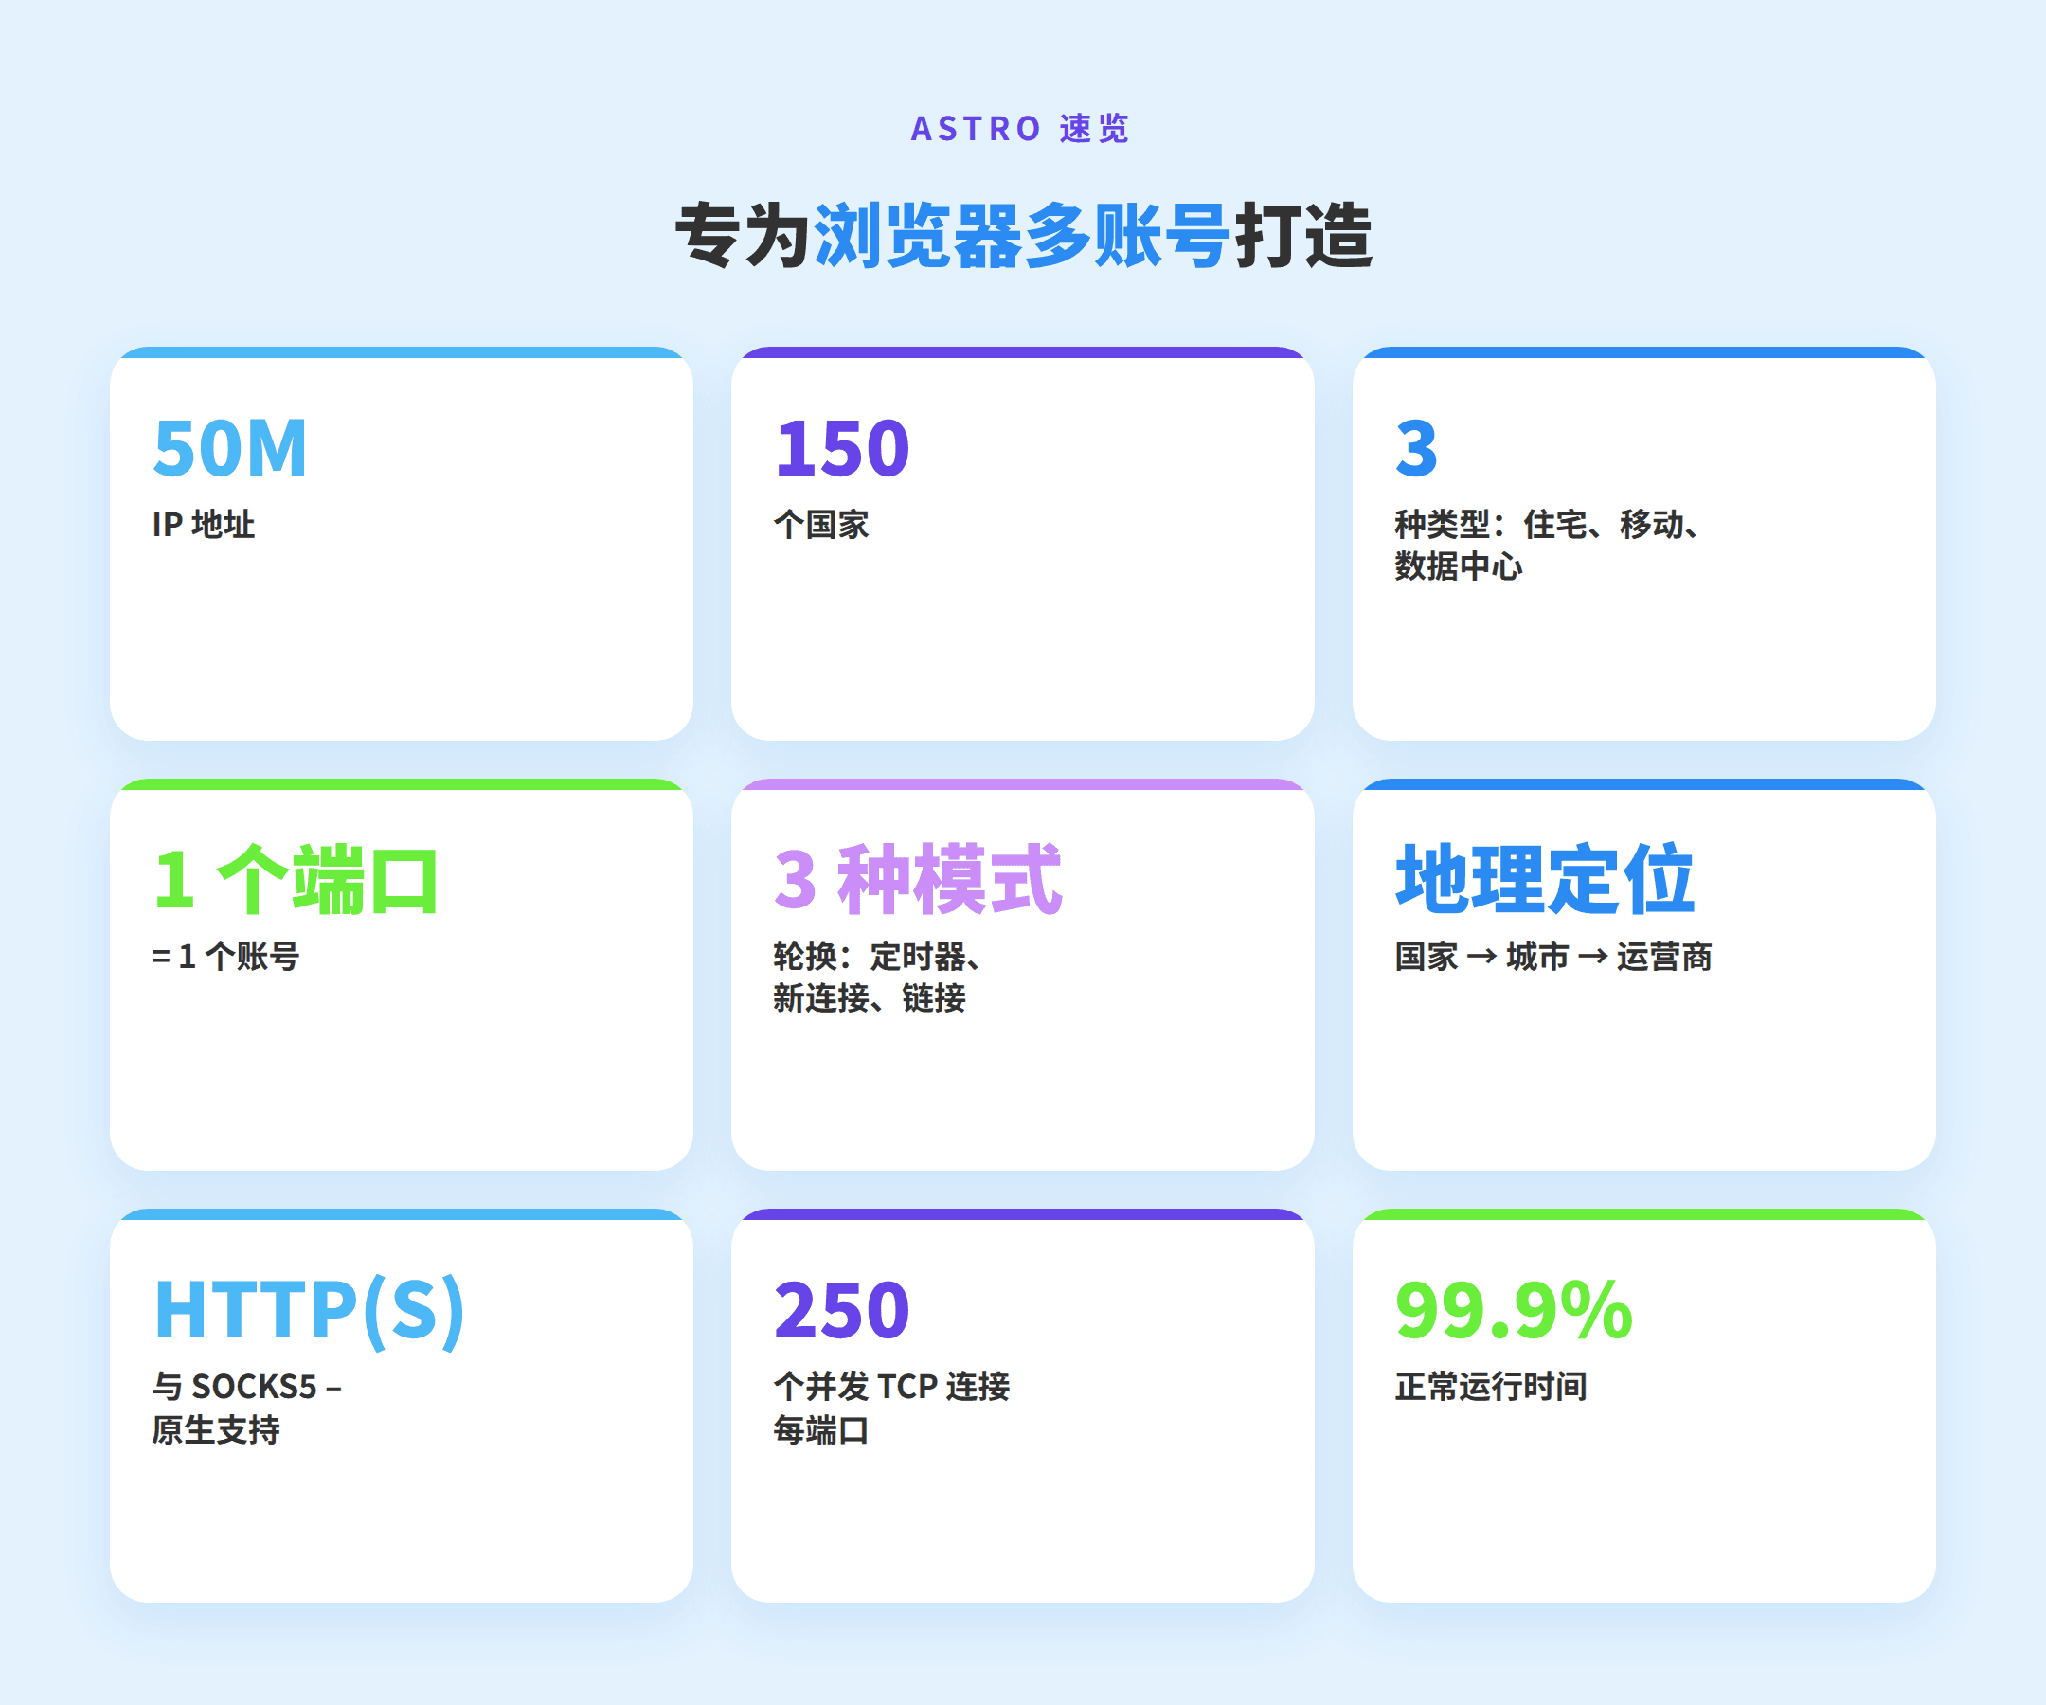Select the 地理定位 card heading

click(1545, 879)
